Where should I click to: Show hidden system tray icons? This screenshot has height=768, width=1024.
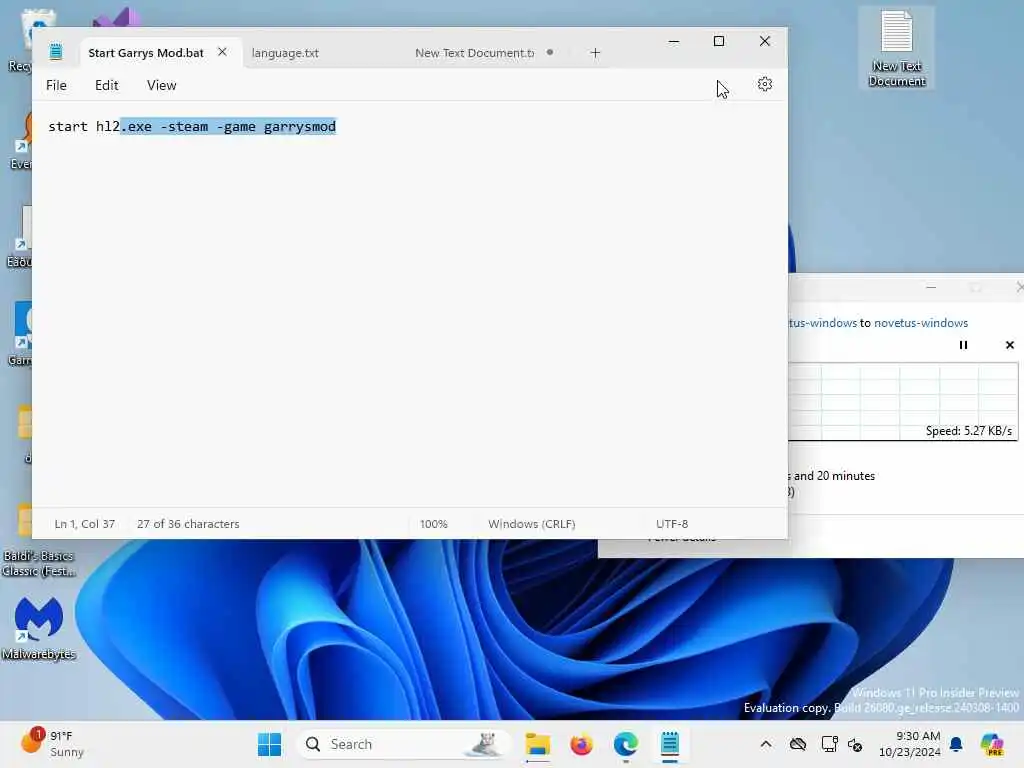click(766, 744)
